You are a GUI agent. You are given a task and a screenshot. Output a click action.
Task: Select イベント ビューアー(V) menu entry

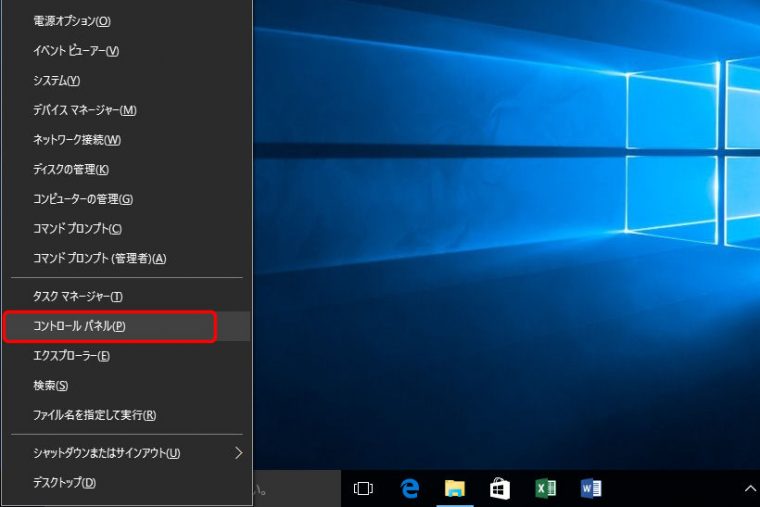pos(127,51)
